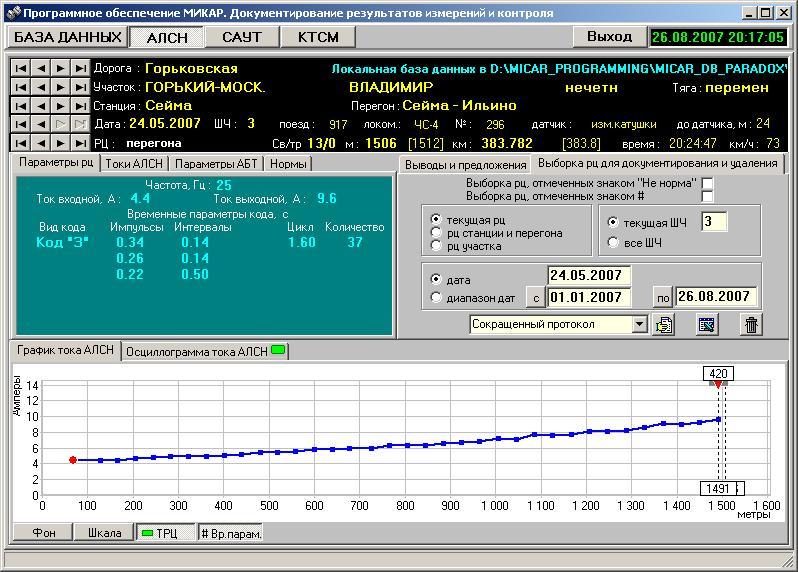Screen dimensions: 798x572
Task: Click the protocol document generation icon
Action: (664, 324)
